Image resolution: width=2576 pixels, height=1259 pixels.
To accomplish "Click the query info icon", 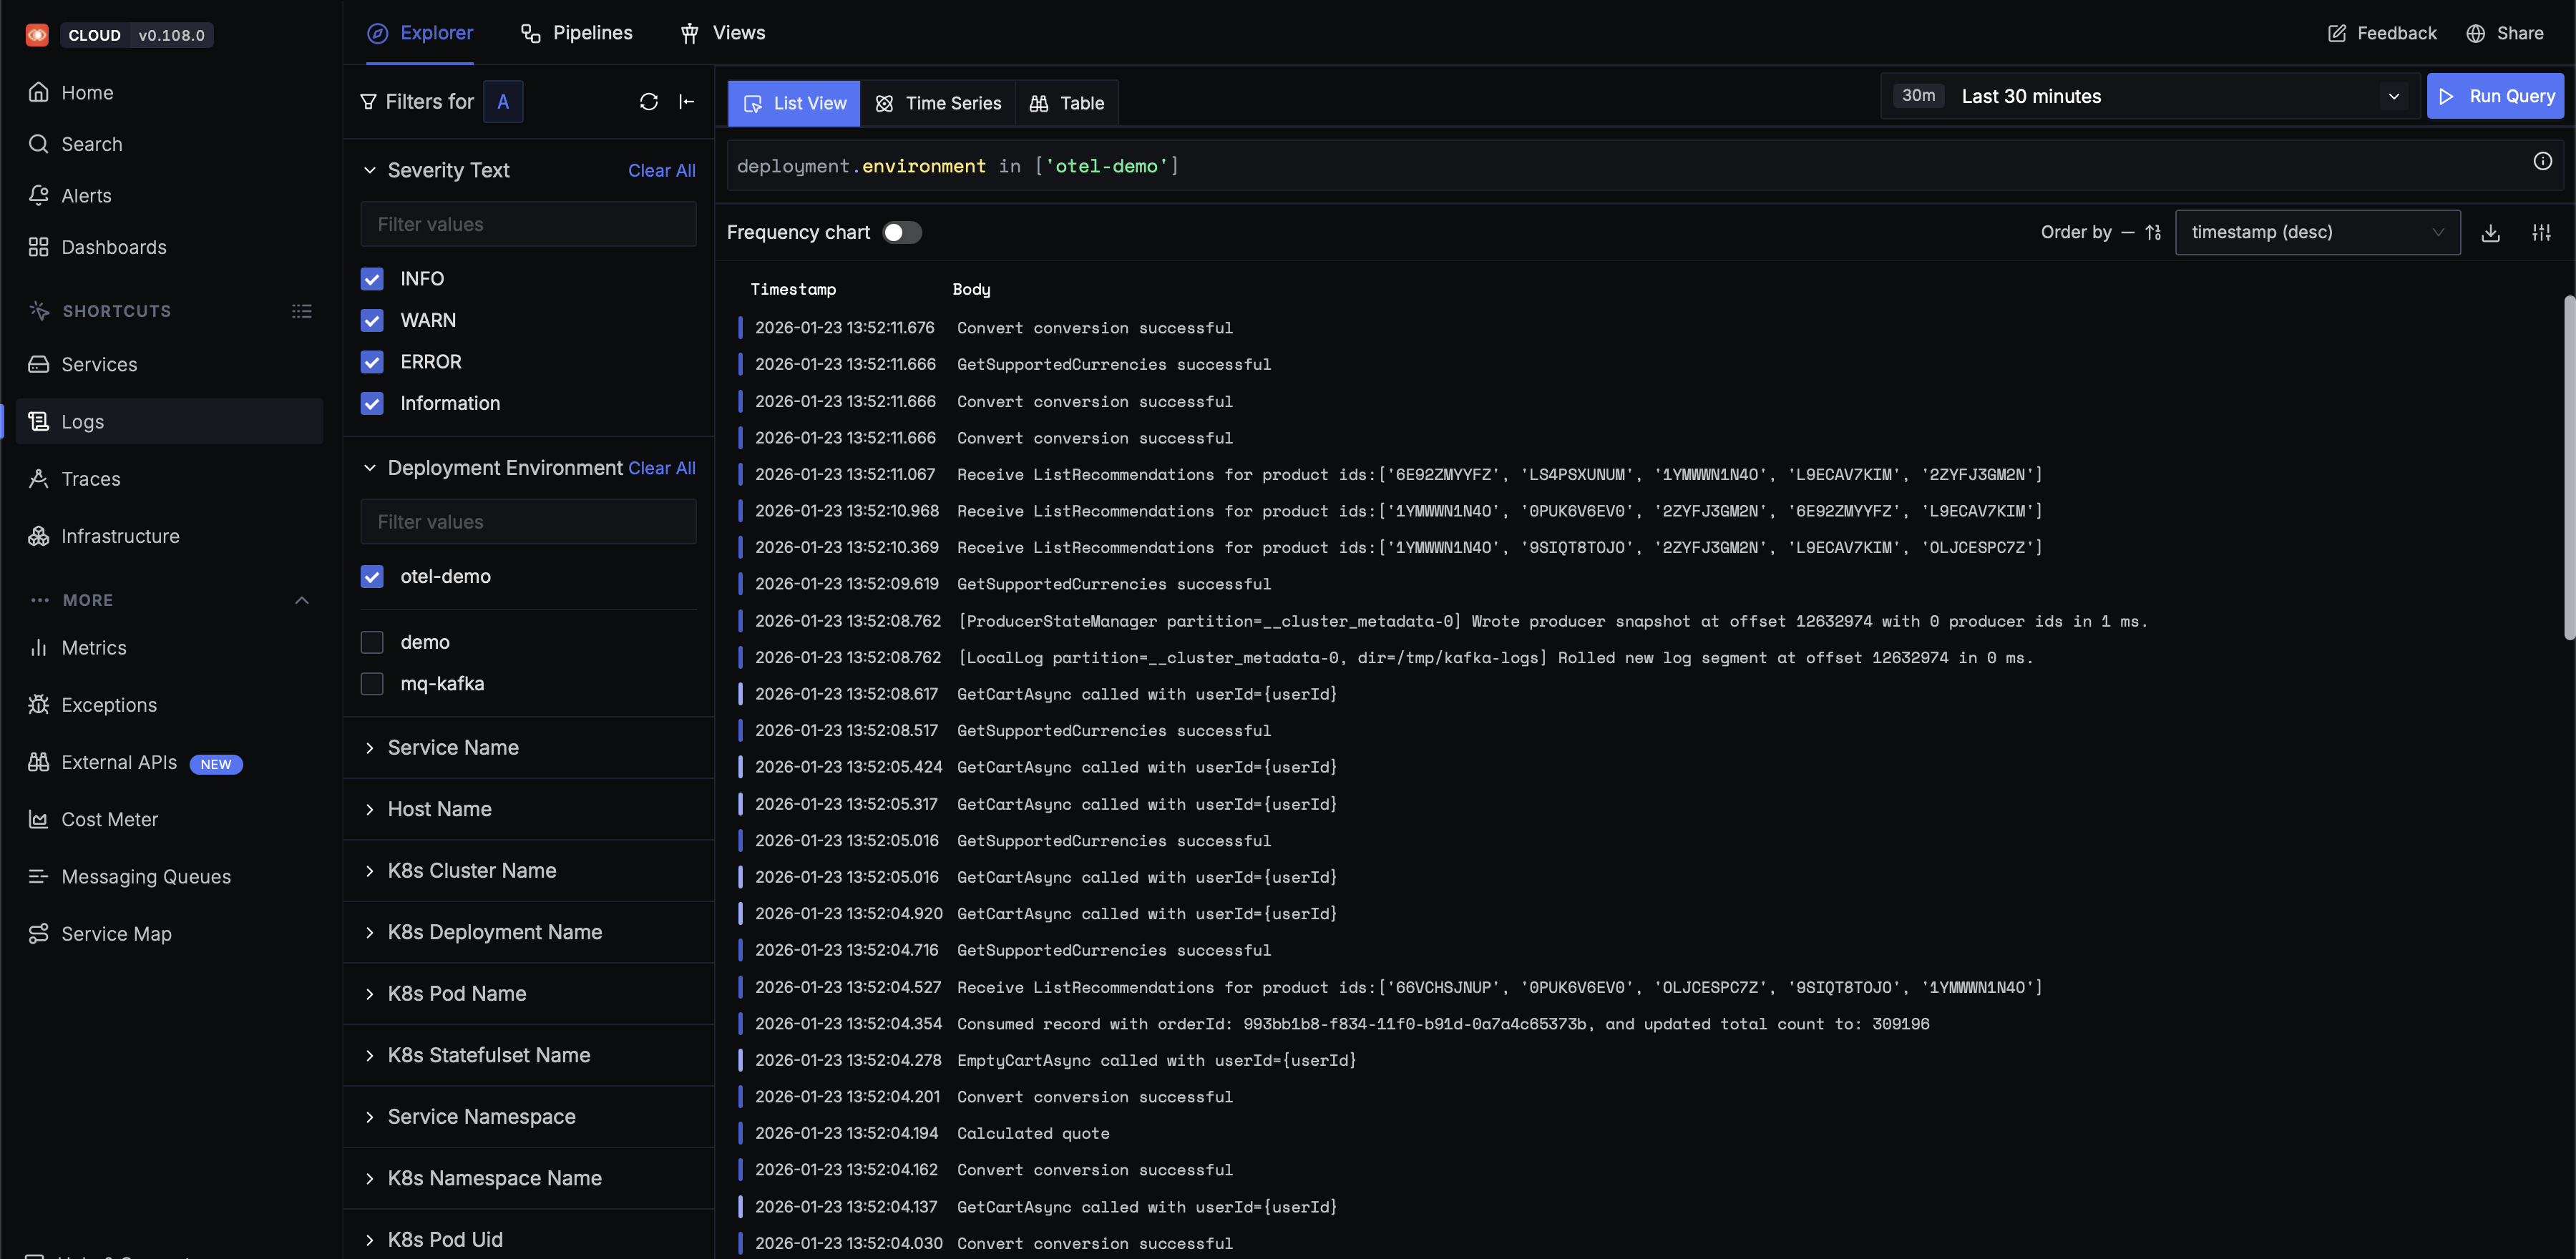I will (x=2542, y=162).
